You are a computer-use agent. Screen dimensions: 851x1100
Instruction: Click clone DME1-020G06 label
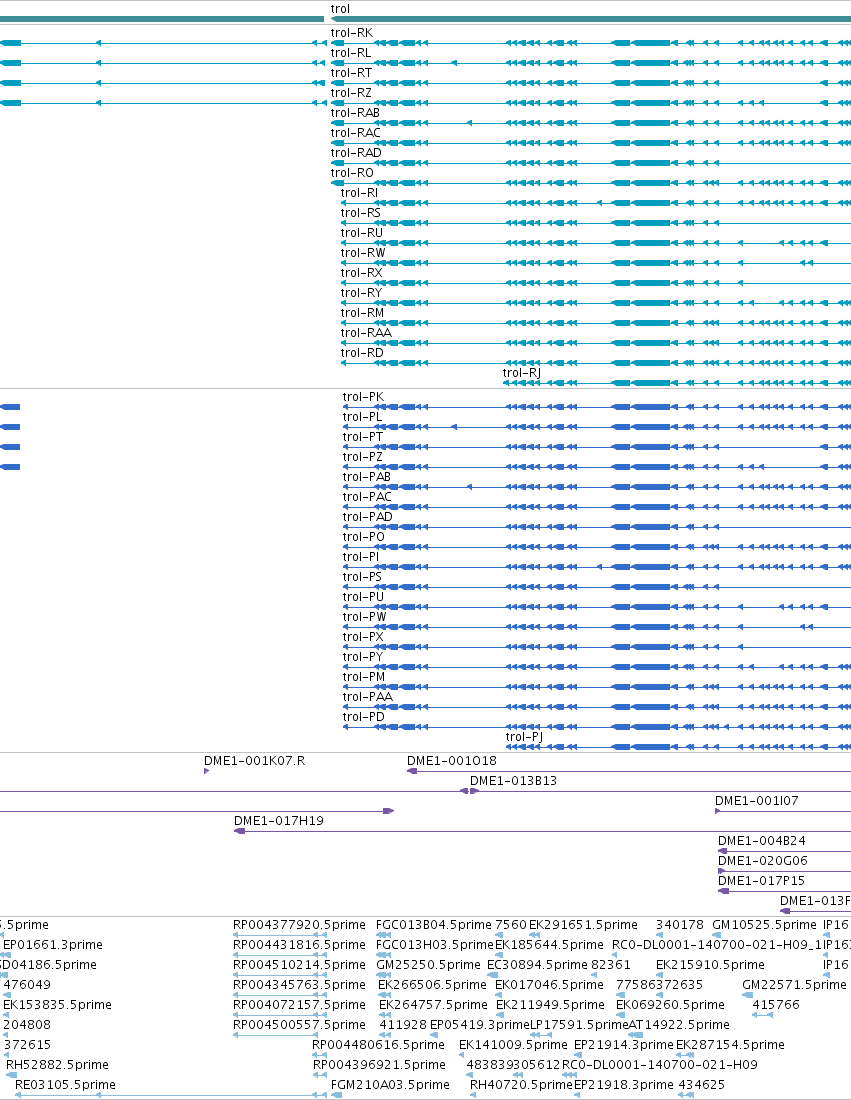pyautogui.click(x=763, y=861)
